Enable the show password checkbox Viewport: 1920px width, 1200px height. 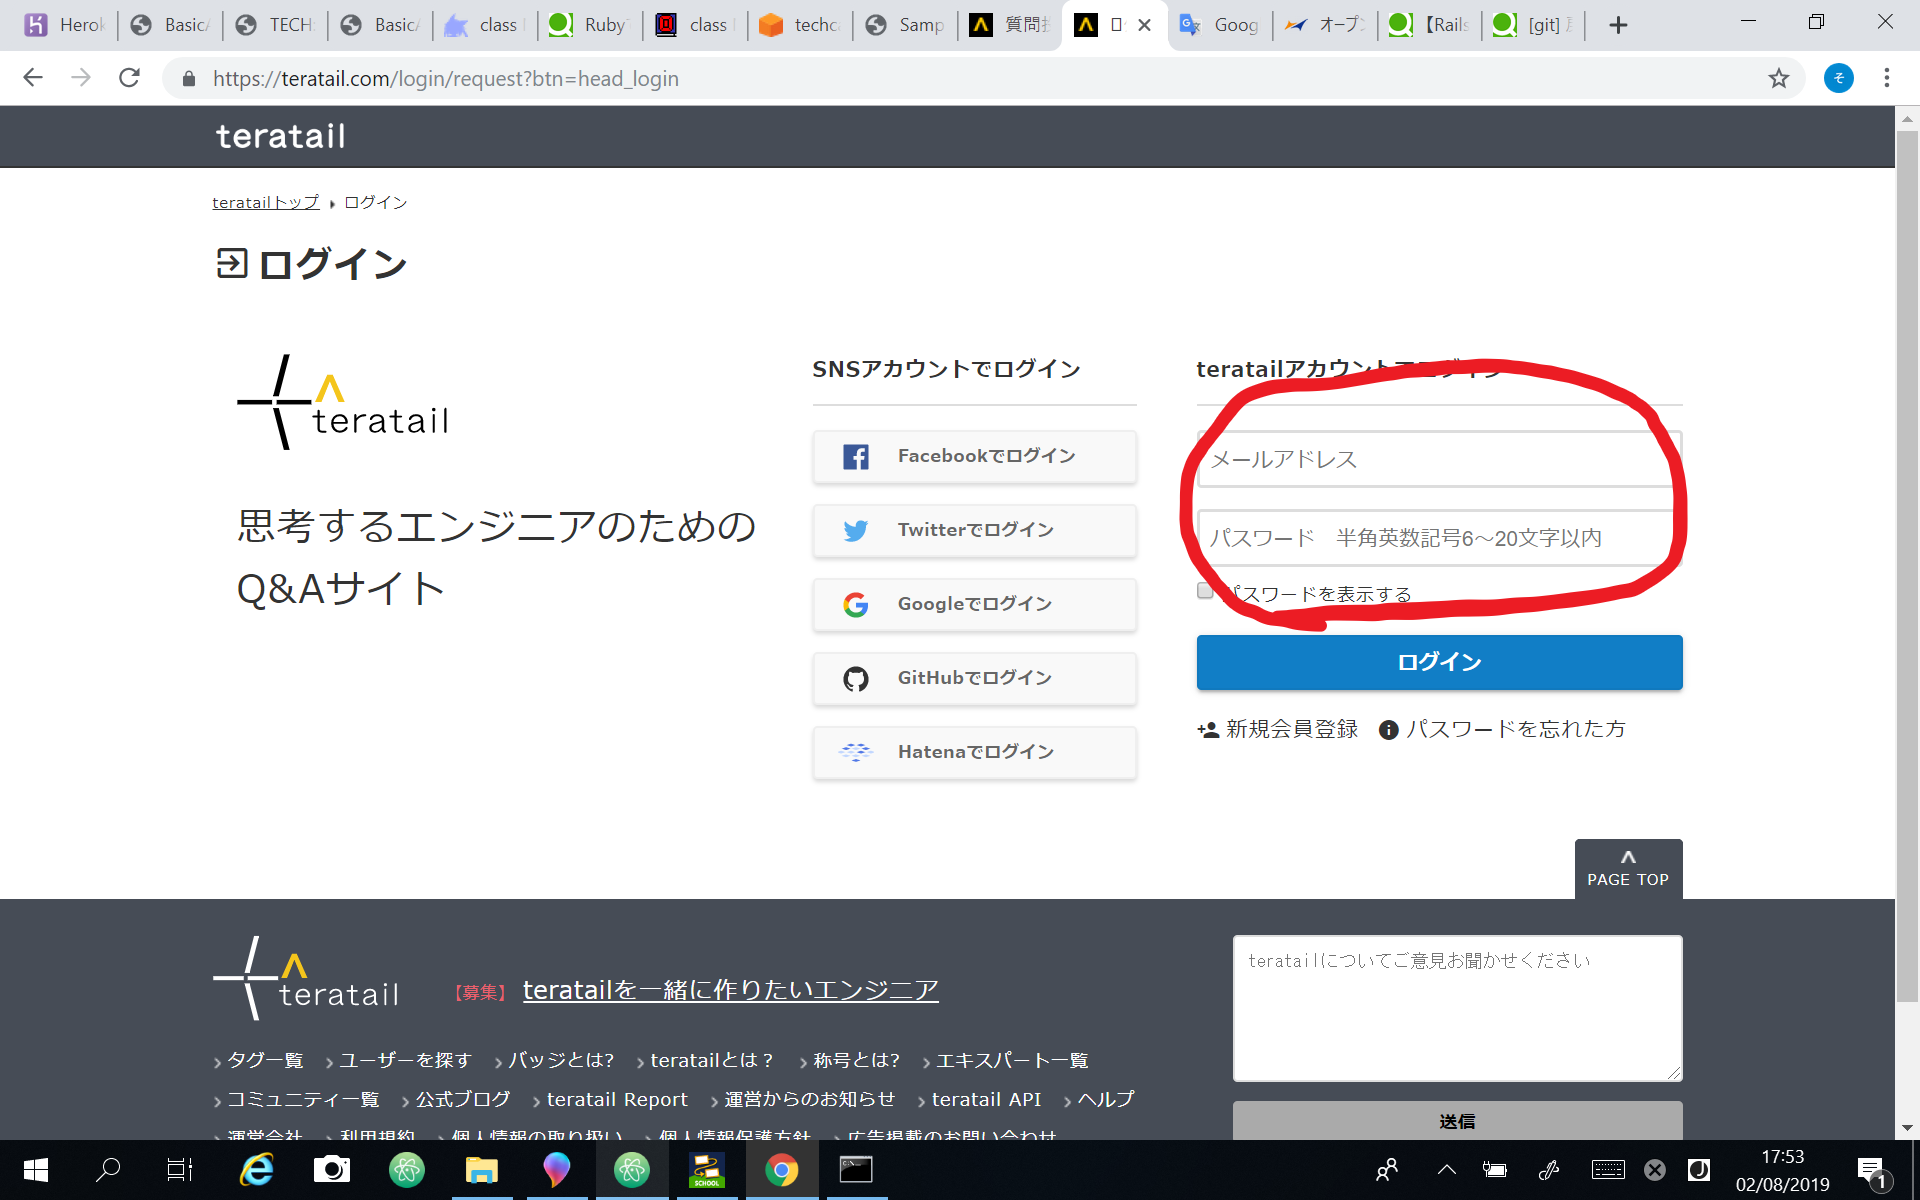pyautogui.click(x=1204, y=591)
